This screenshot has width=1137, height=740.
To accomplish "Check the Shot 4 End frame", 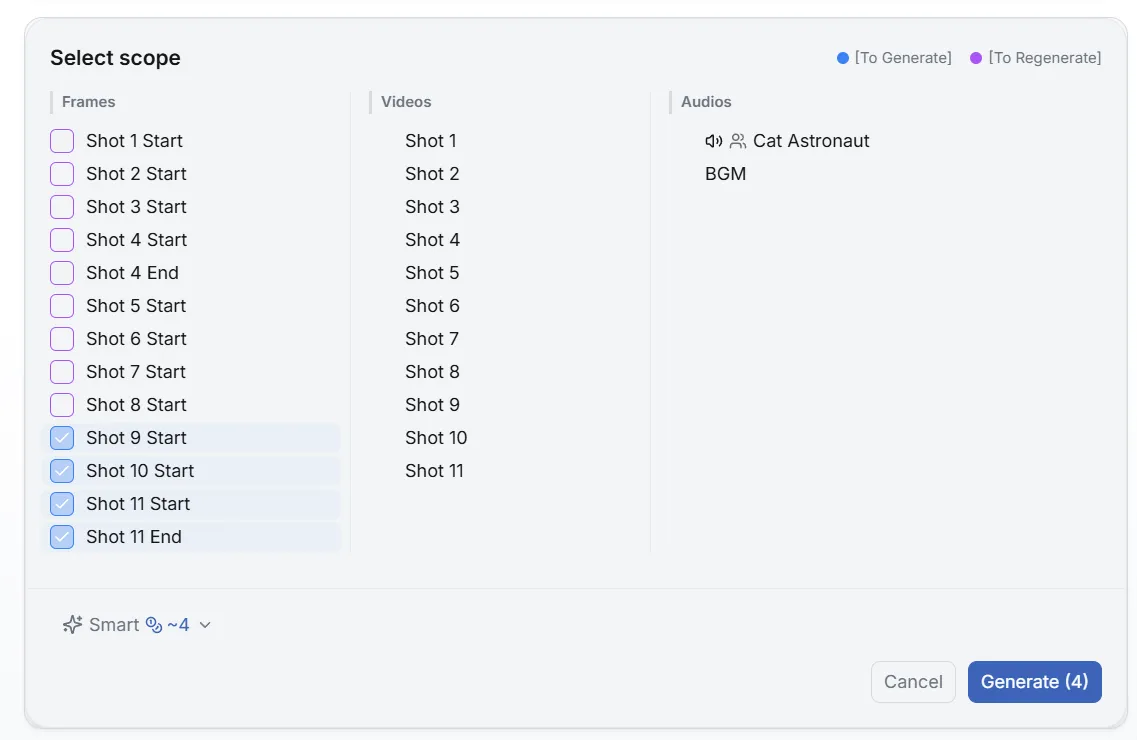I will [61, 272].
